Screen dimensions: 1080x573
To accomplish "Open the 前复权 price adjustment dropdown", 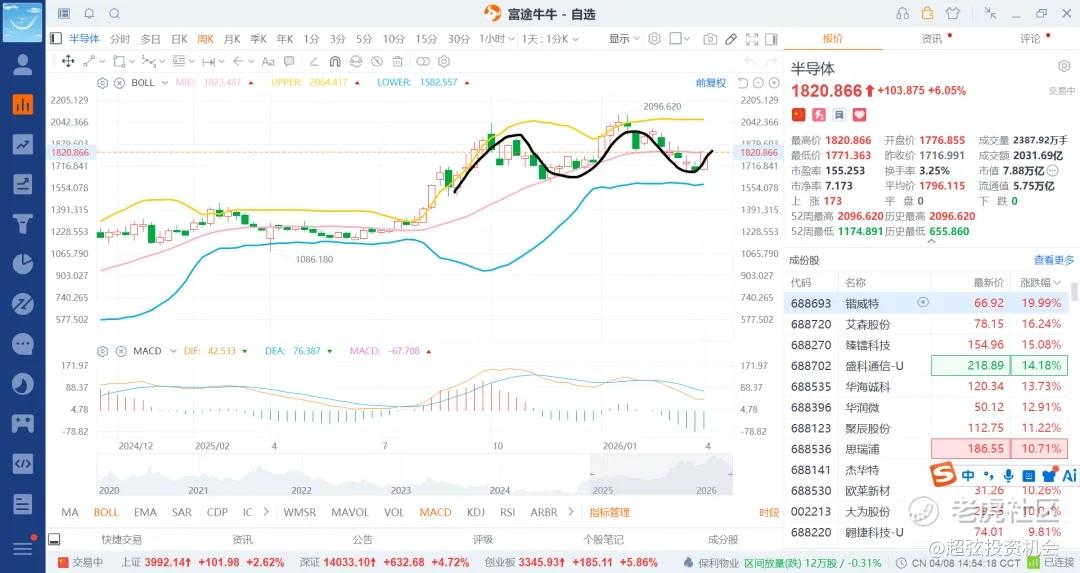I will (x=711, y=83).
